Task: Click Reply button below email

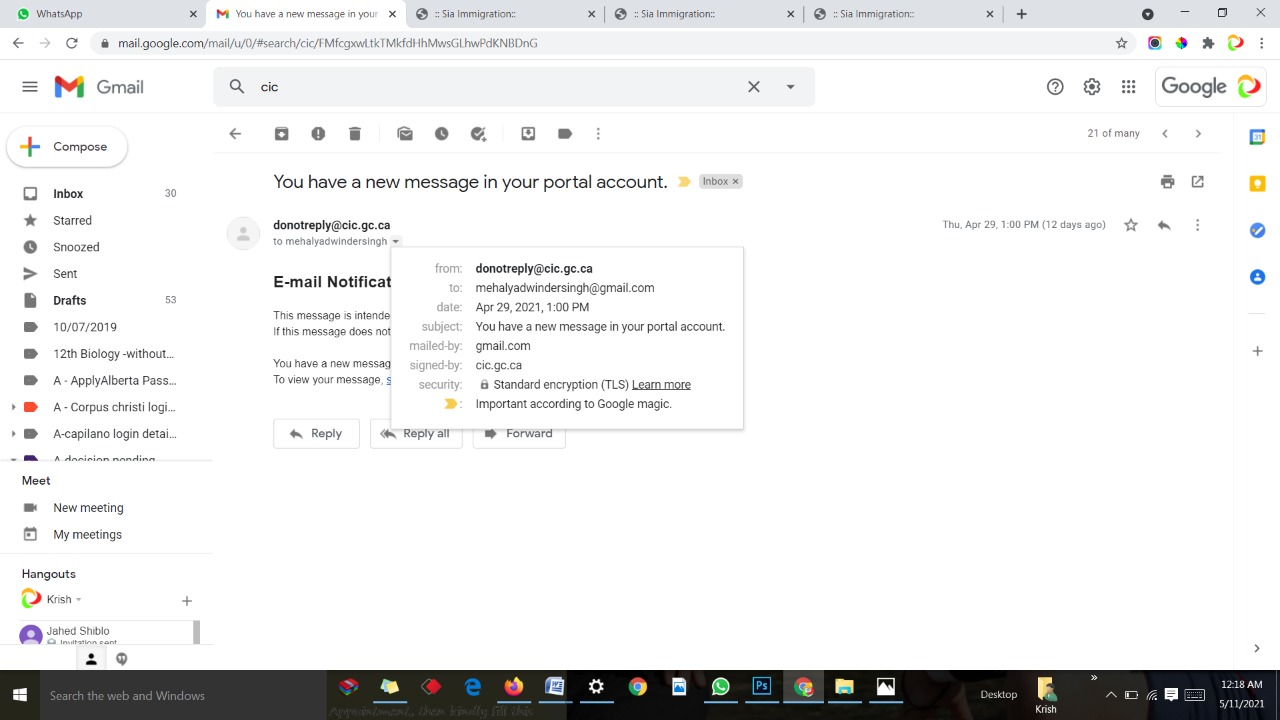Action: click(316, 433)
